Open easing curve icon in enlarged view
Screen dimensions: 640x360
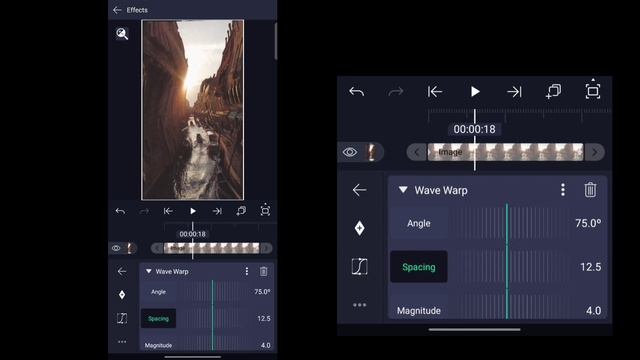click(359, 267)
